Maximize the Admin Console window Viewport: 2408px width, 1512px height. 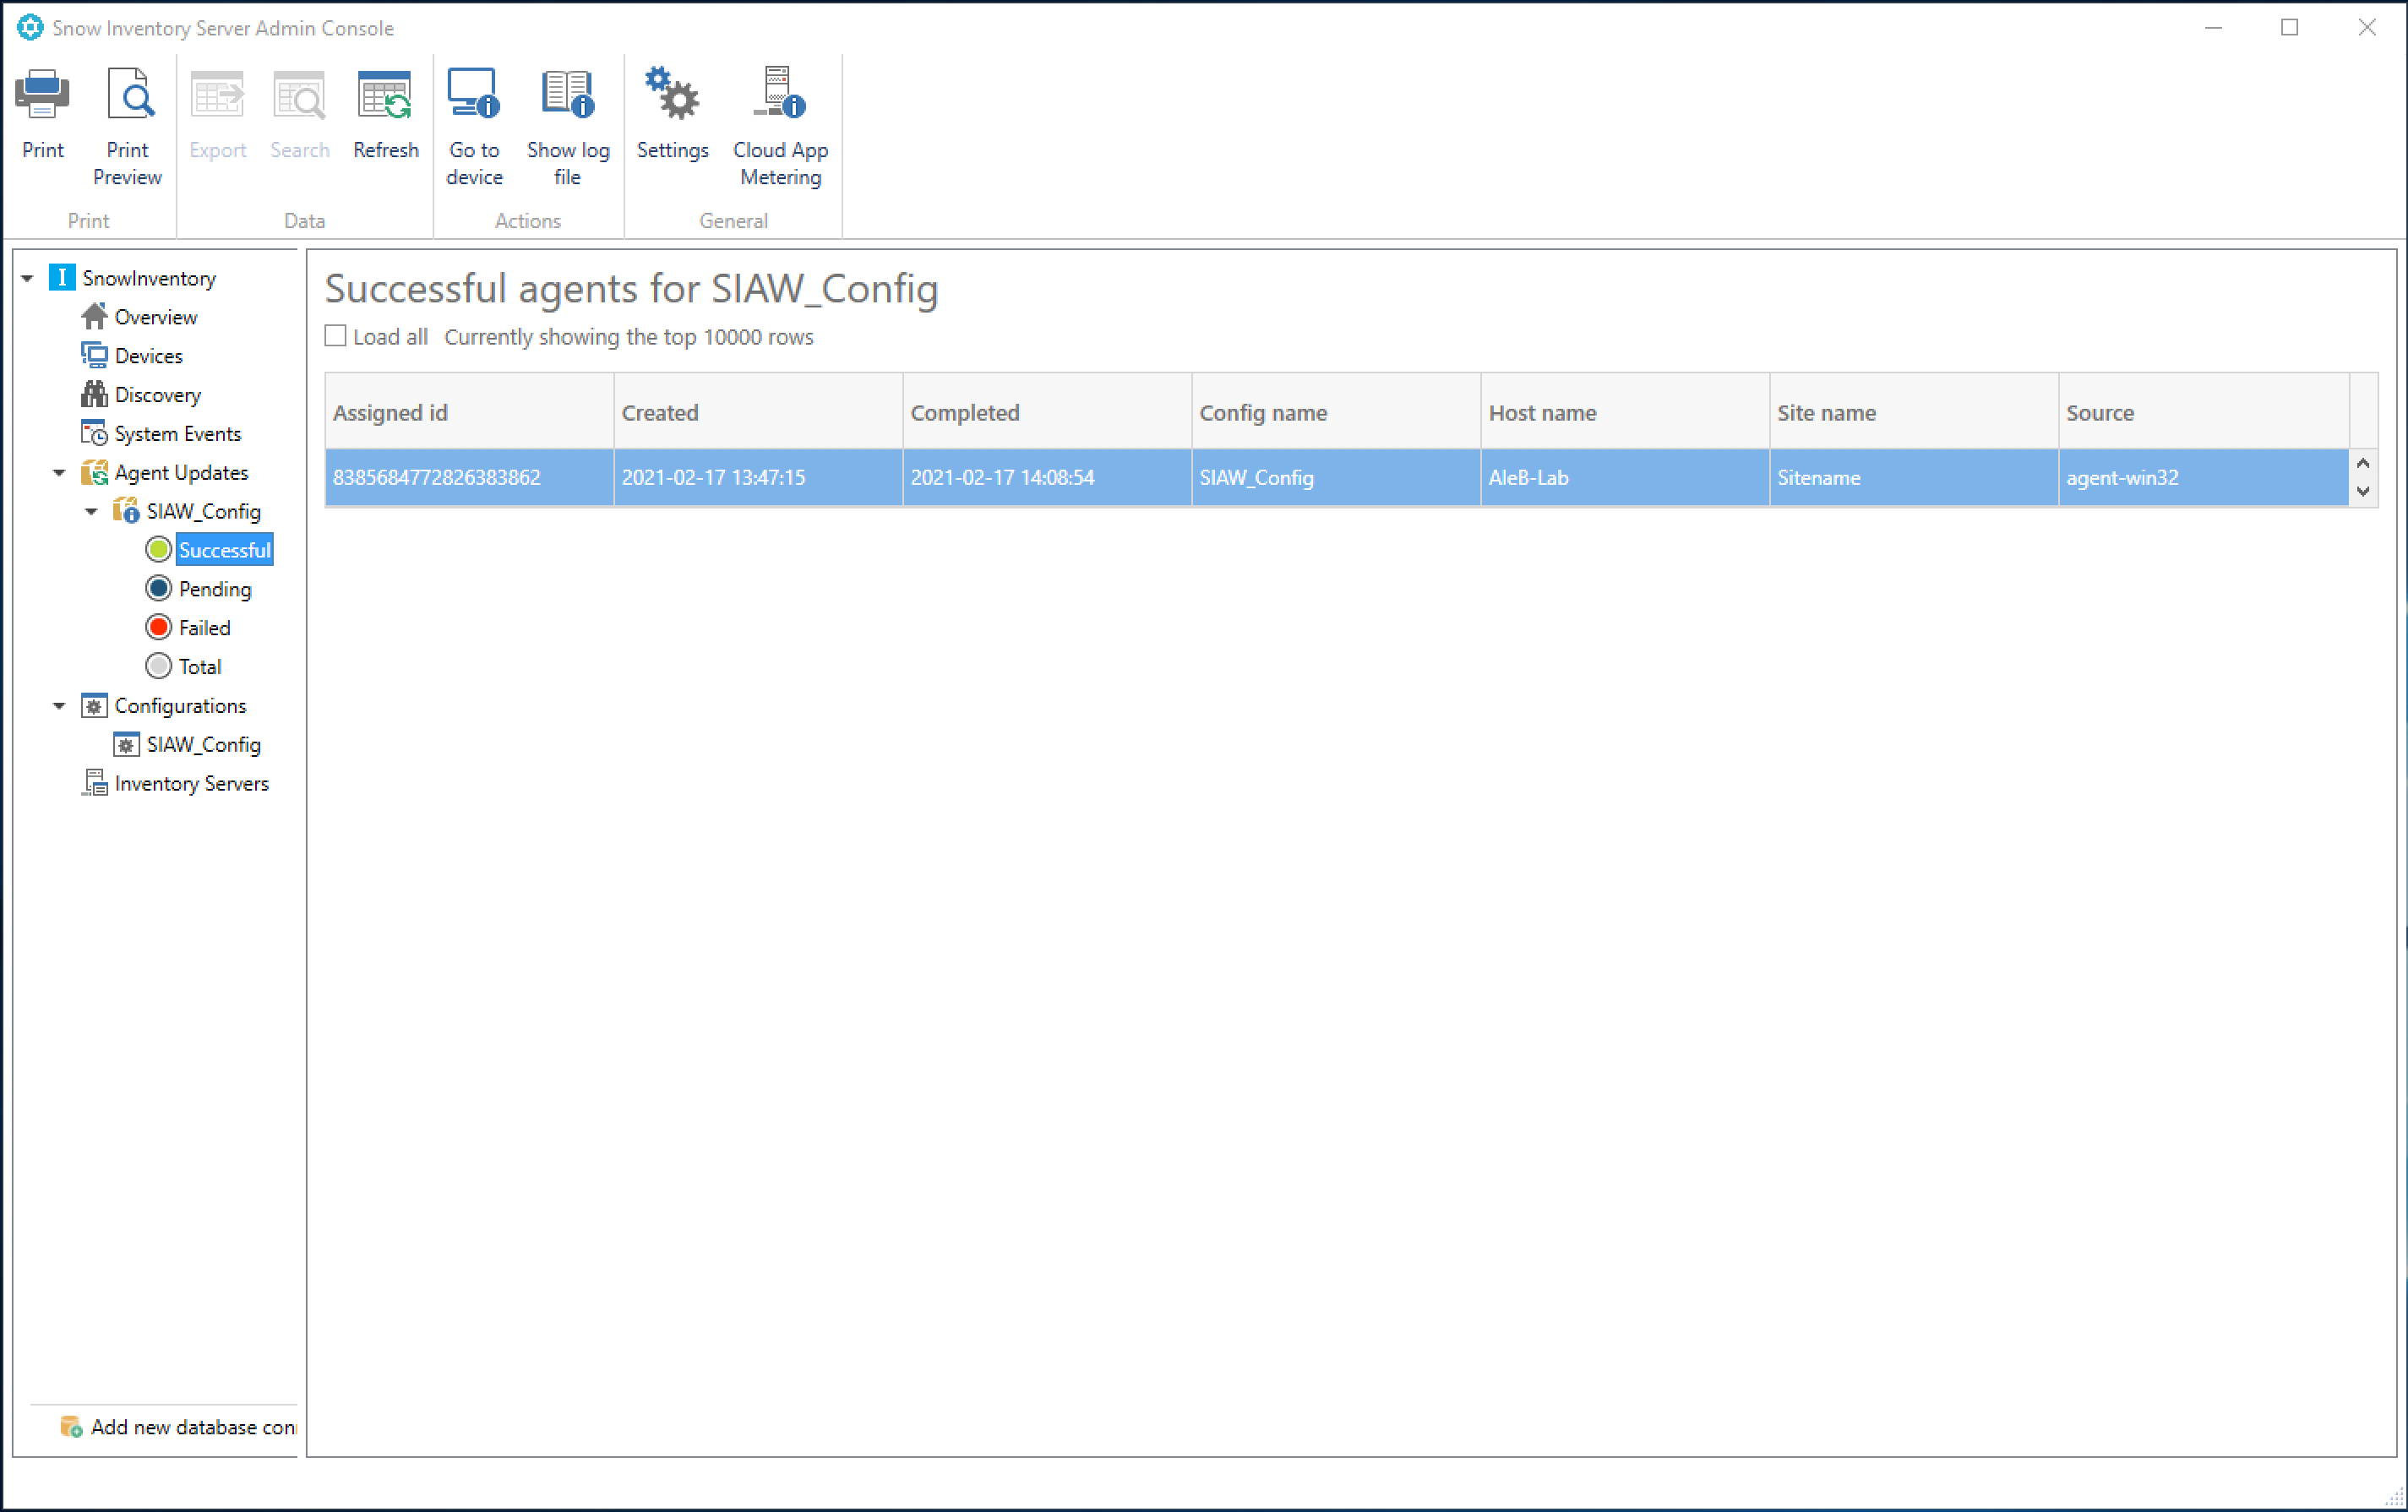coord(2290,27)
